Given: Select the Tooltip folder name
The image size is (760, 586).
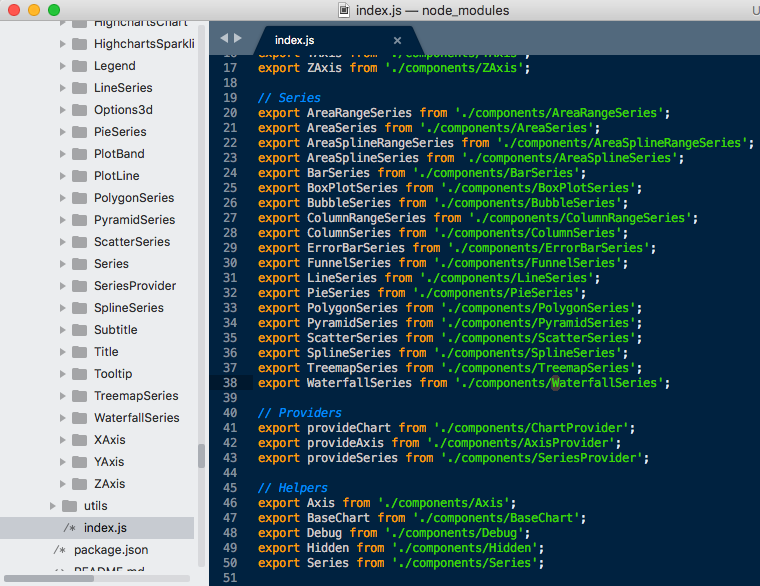Looking at the screenshot, I should coord(113,374).
